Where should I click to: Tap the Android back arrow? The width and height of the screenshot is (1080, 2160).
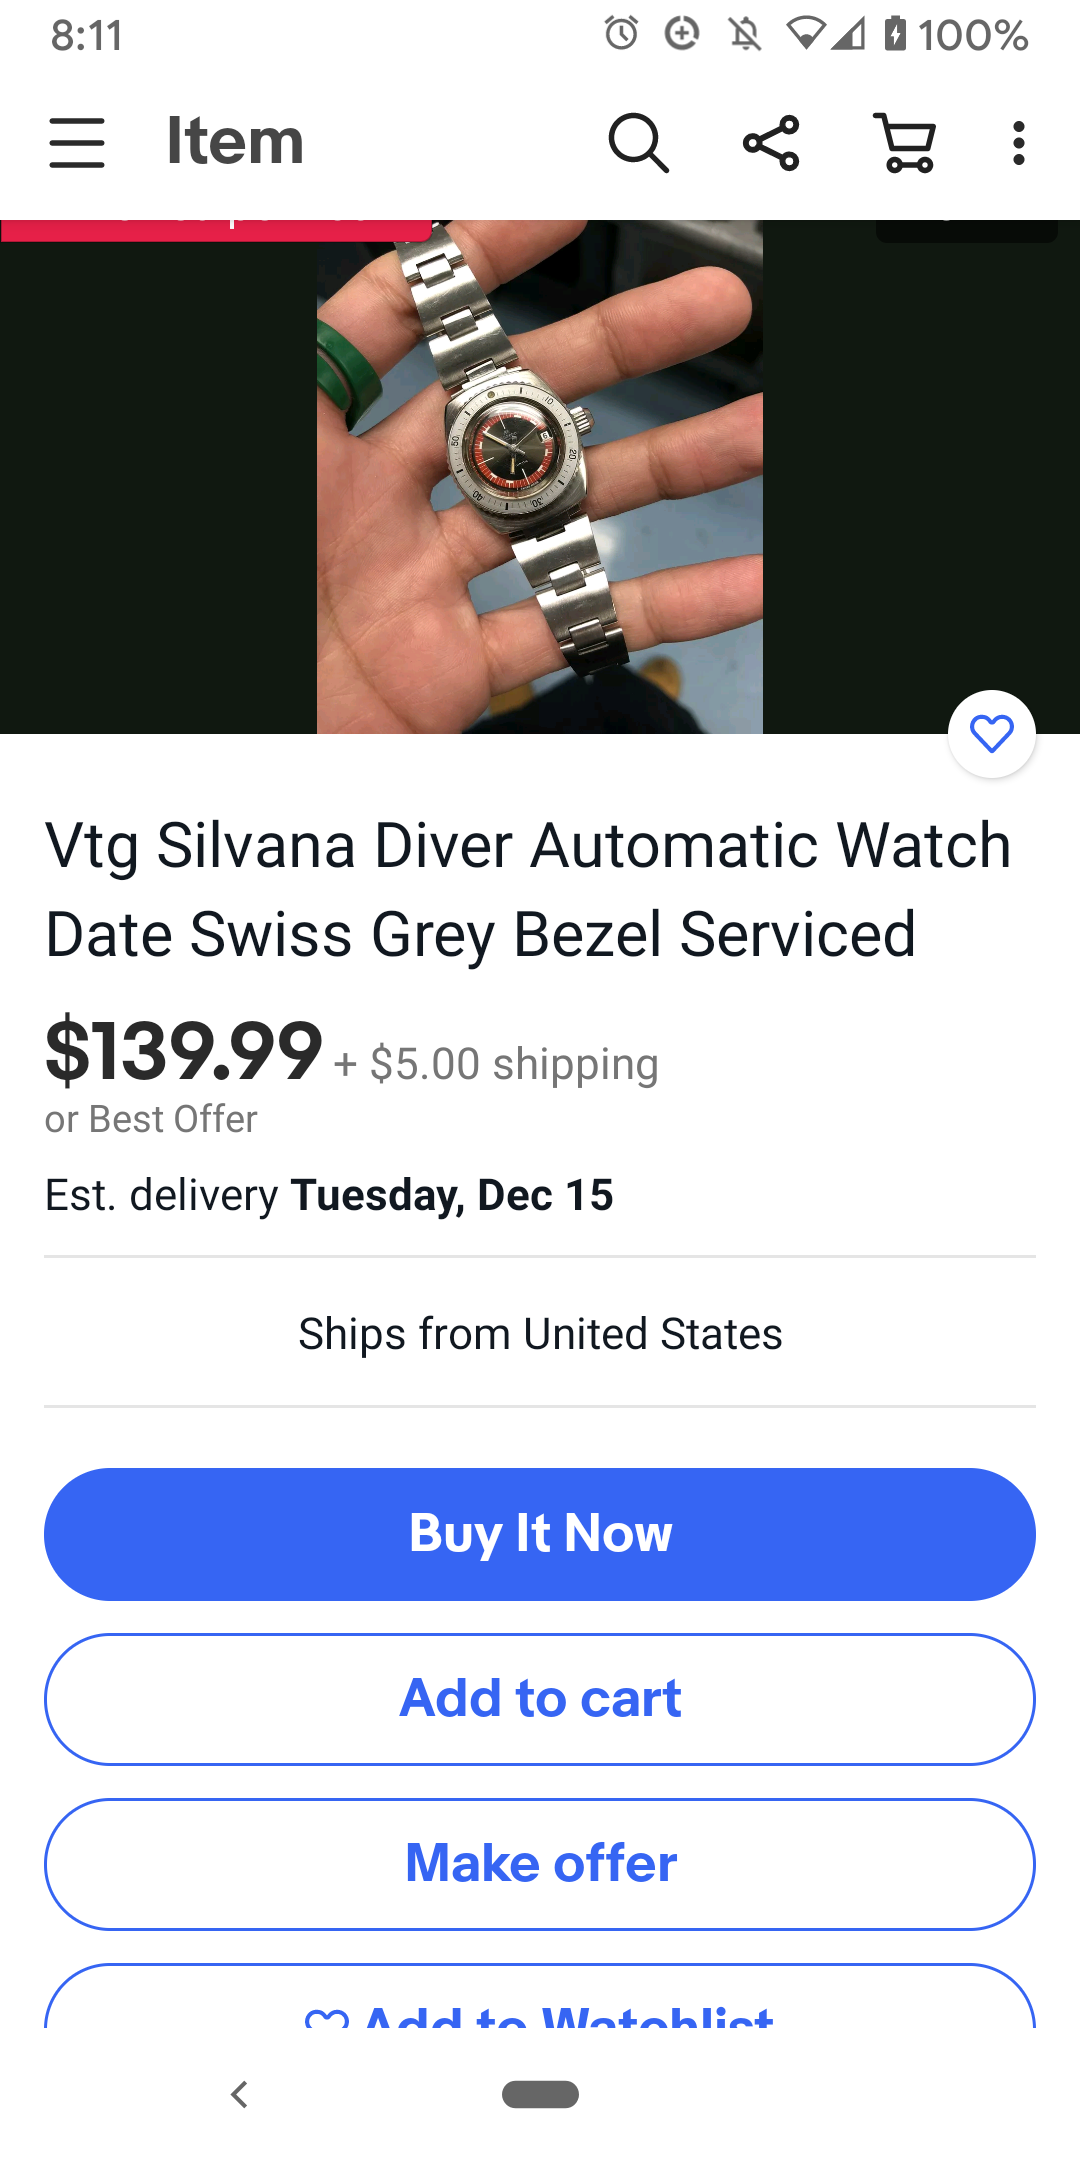point(238,2094)
